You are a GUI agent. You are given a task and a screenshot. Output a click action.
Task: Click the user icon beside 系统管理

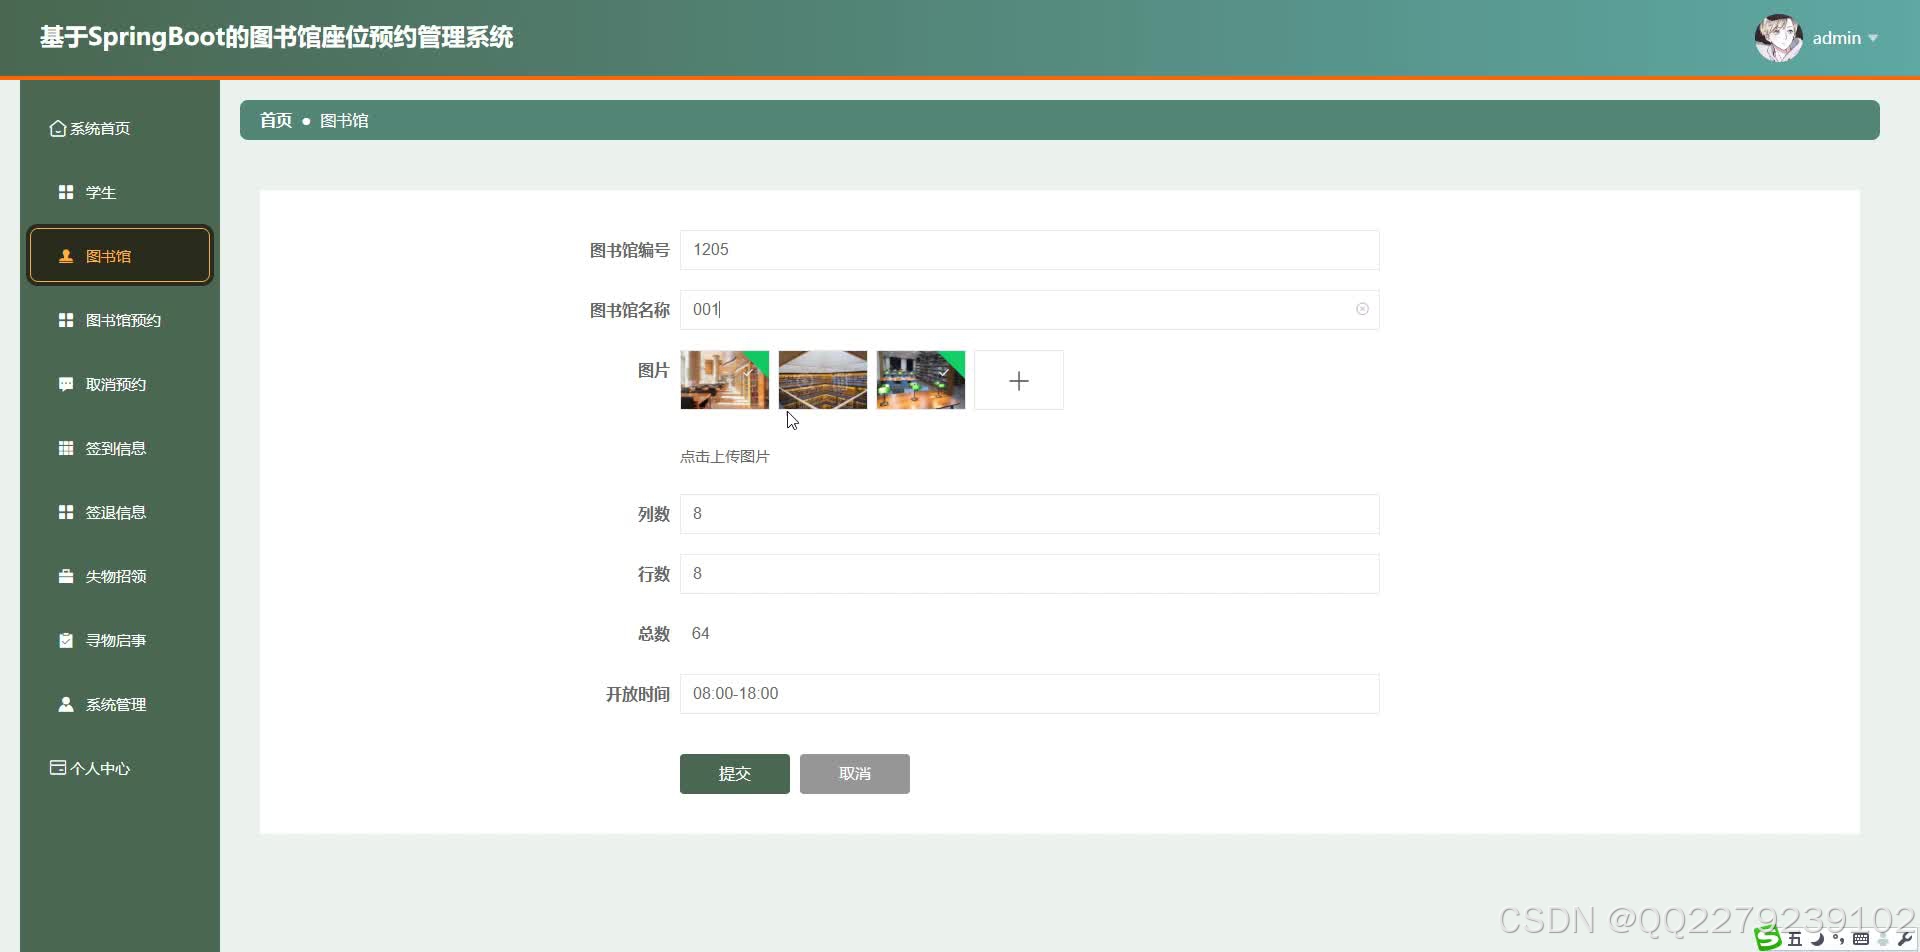coord(66,704)
